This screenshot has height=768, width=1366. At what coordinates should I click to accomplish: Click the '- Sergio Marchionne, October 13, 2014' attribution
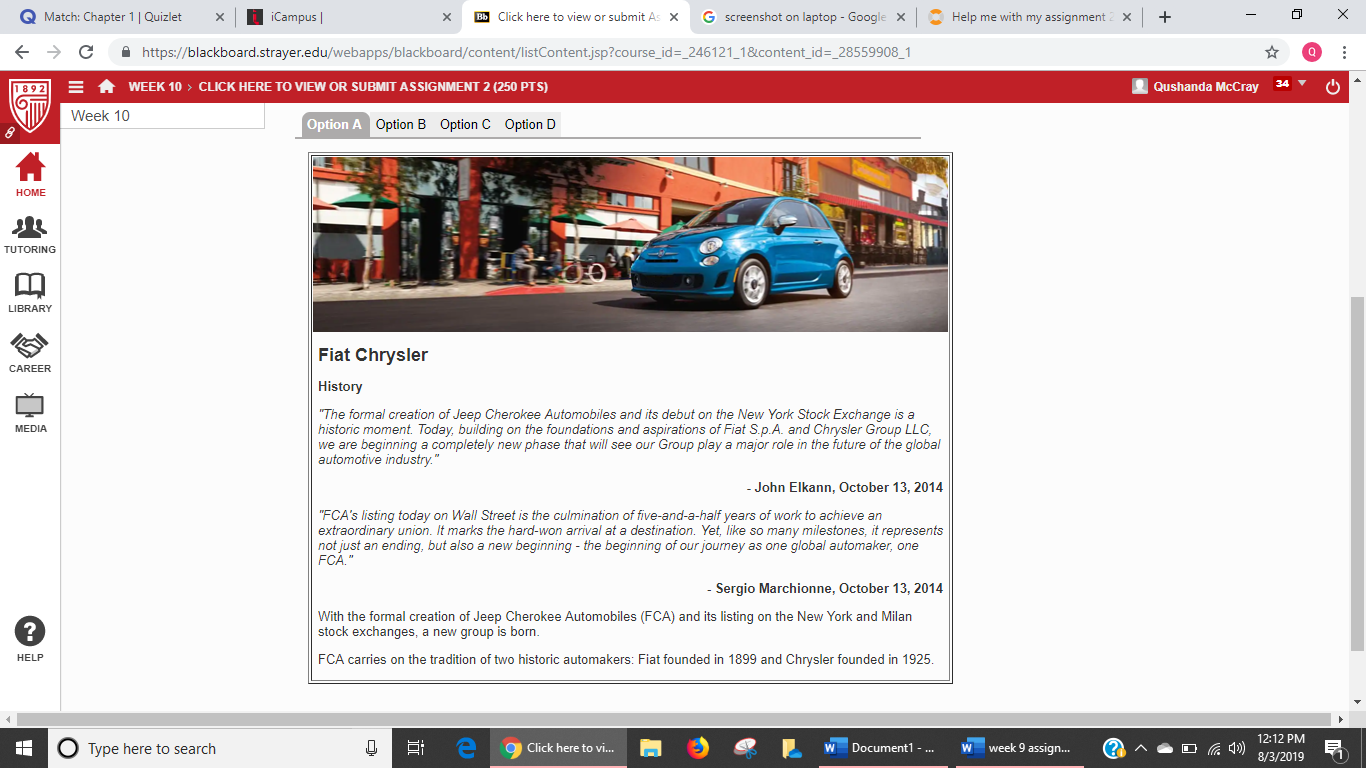(x=825, y=588)
